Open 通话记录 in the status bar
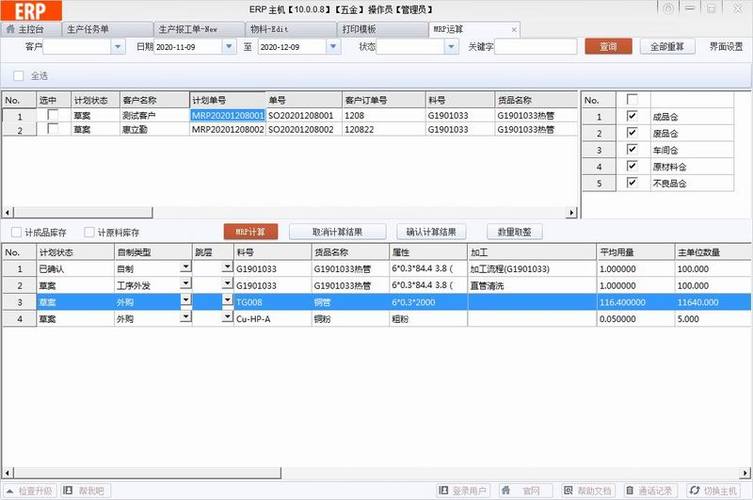The width and height of the screenshot is (753, 500). click(x=632, y=491)
